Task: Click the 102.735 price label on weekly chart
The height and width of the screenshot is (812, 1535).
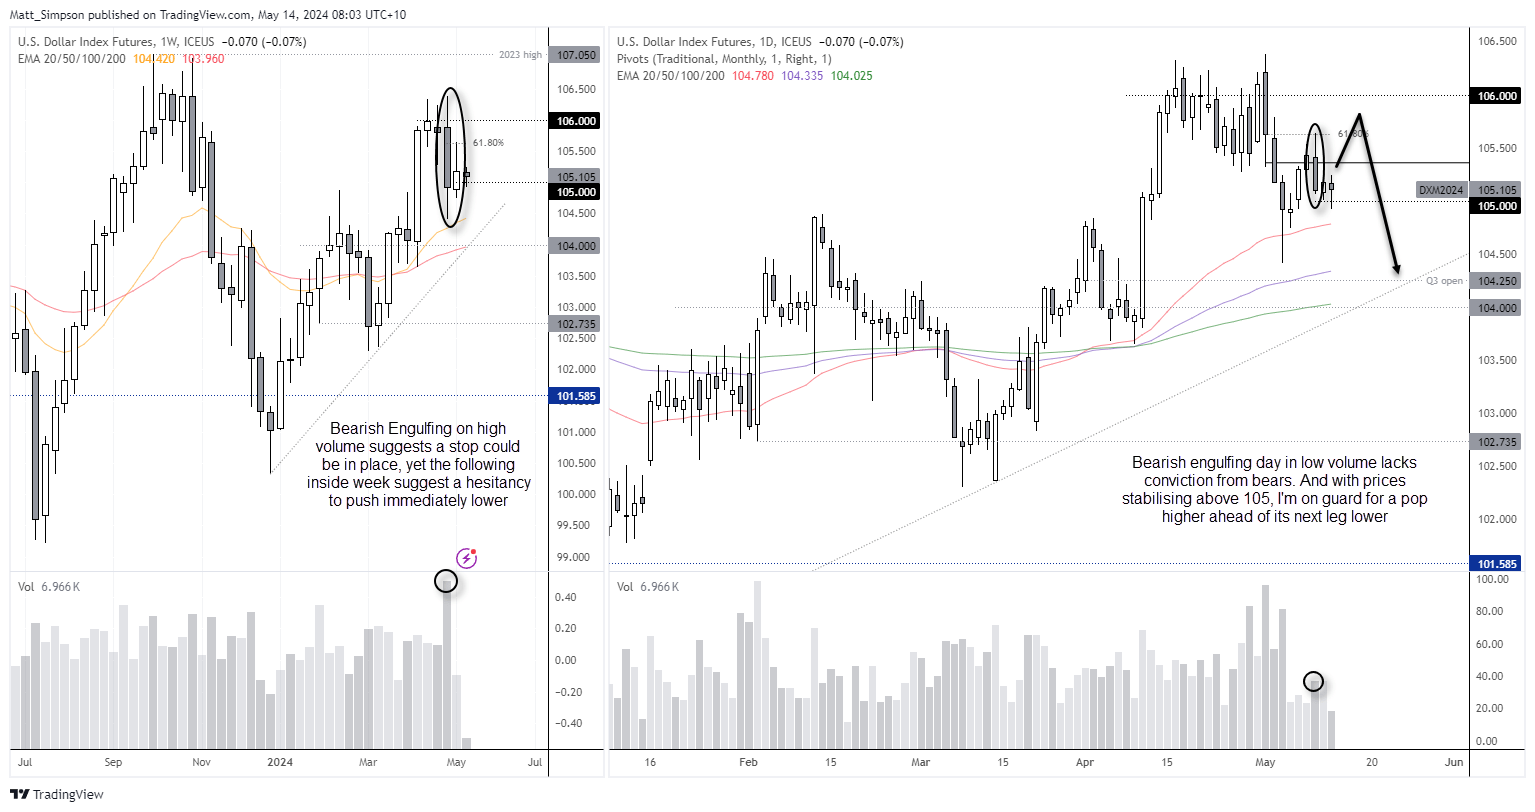Action: point(577,324)
